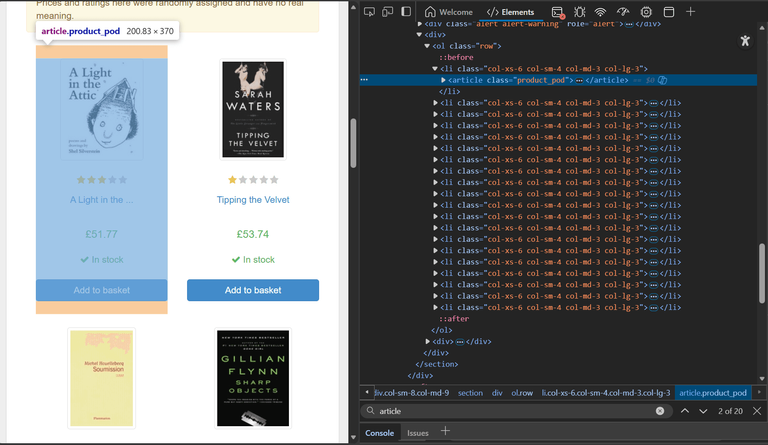
Task: Click the search magnifier icon in find bar
Action: 370,411
